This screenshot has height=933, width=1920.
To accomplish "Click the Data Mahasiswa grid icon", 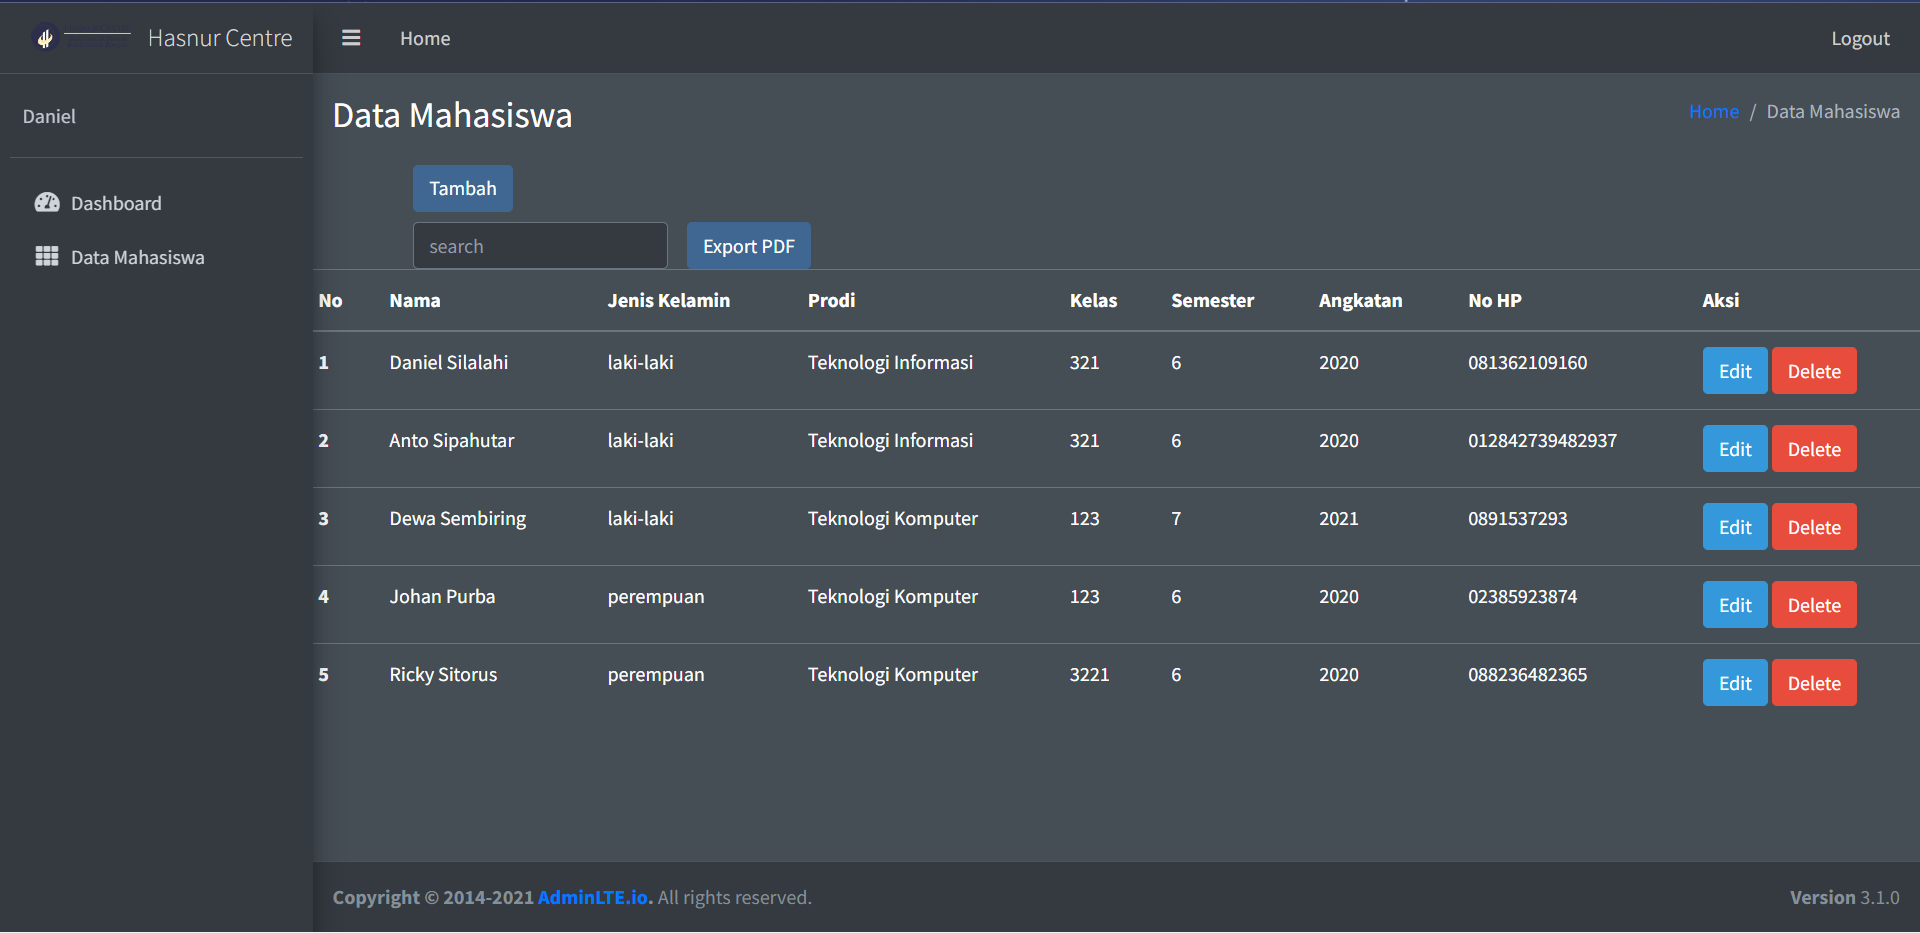I will click(46, 256).
